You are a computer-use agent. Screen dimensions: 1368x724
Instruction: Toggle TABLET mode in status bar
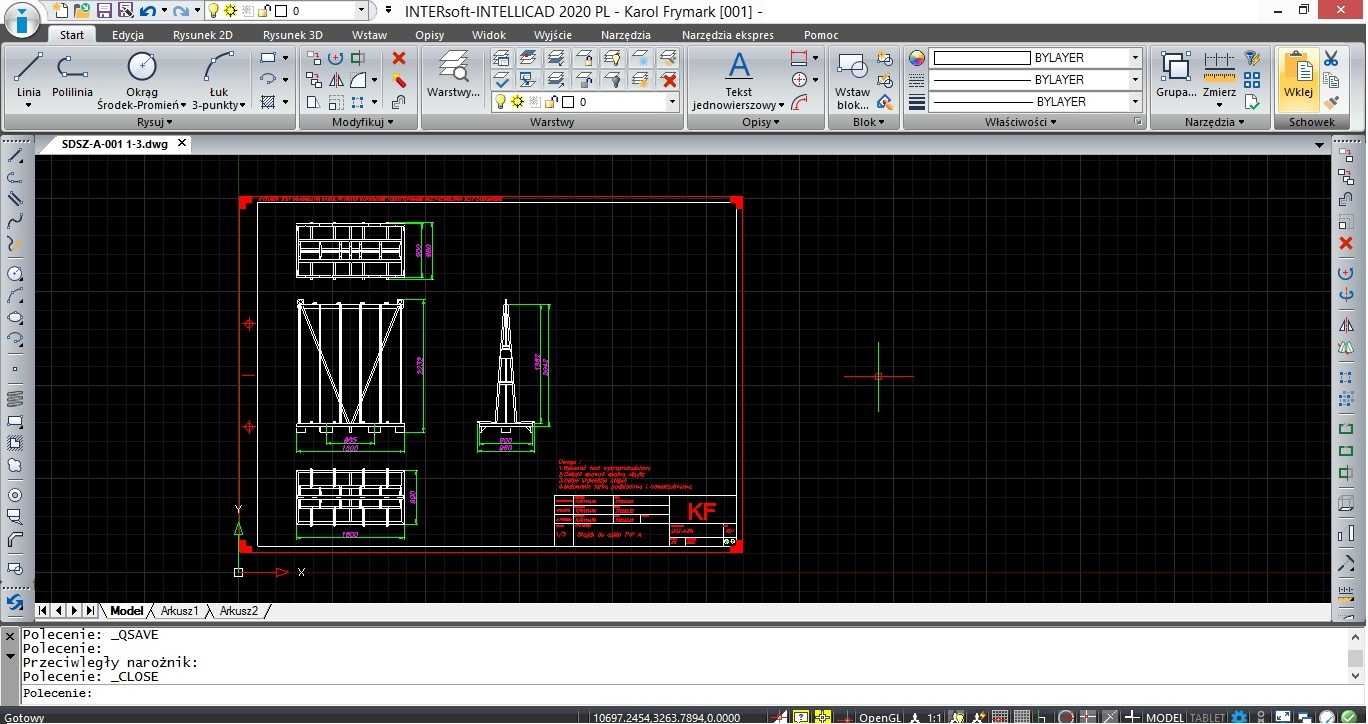(1207, 717)
